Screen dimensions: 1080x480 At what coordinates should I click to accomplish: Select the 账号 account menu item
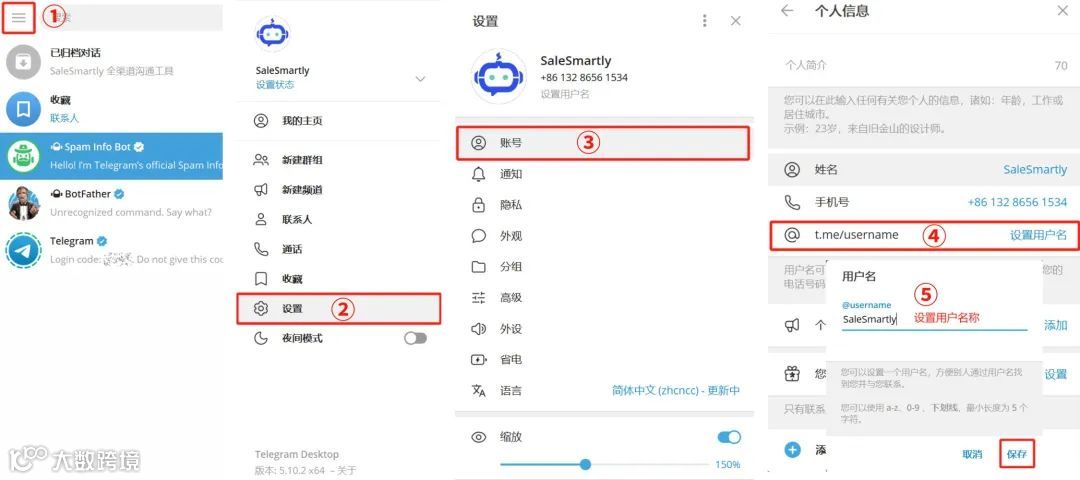(603, 143)
